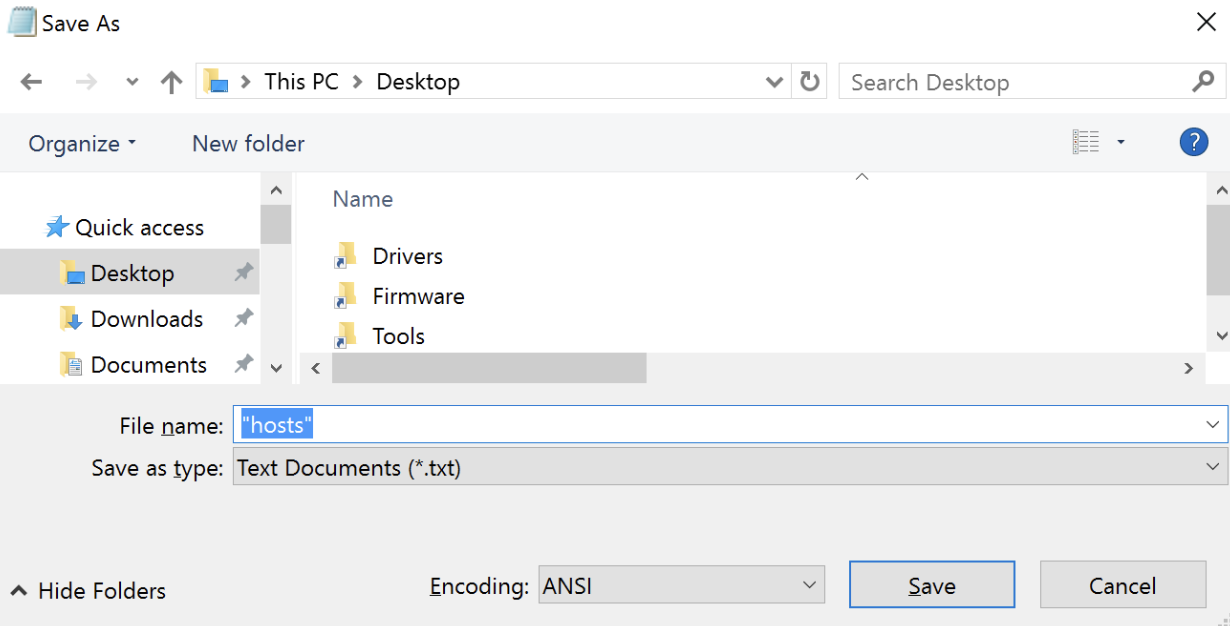Select the Drivers folder icon
Viewport: 1230px width, 626px height.
[x=346, y=255]
